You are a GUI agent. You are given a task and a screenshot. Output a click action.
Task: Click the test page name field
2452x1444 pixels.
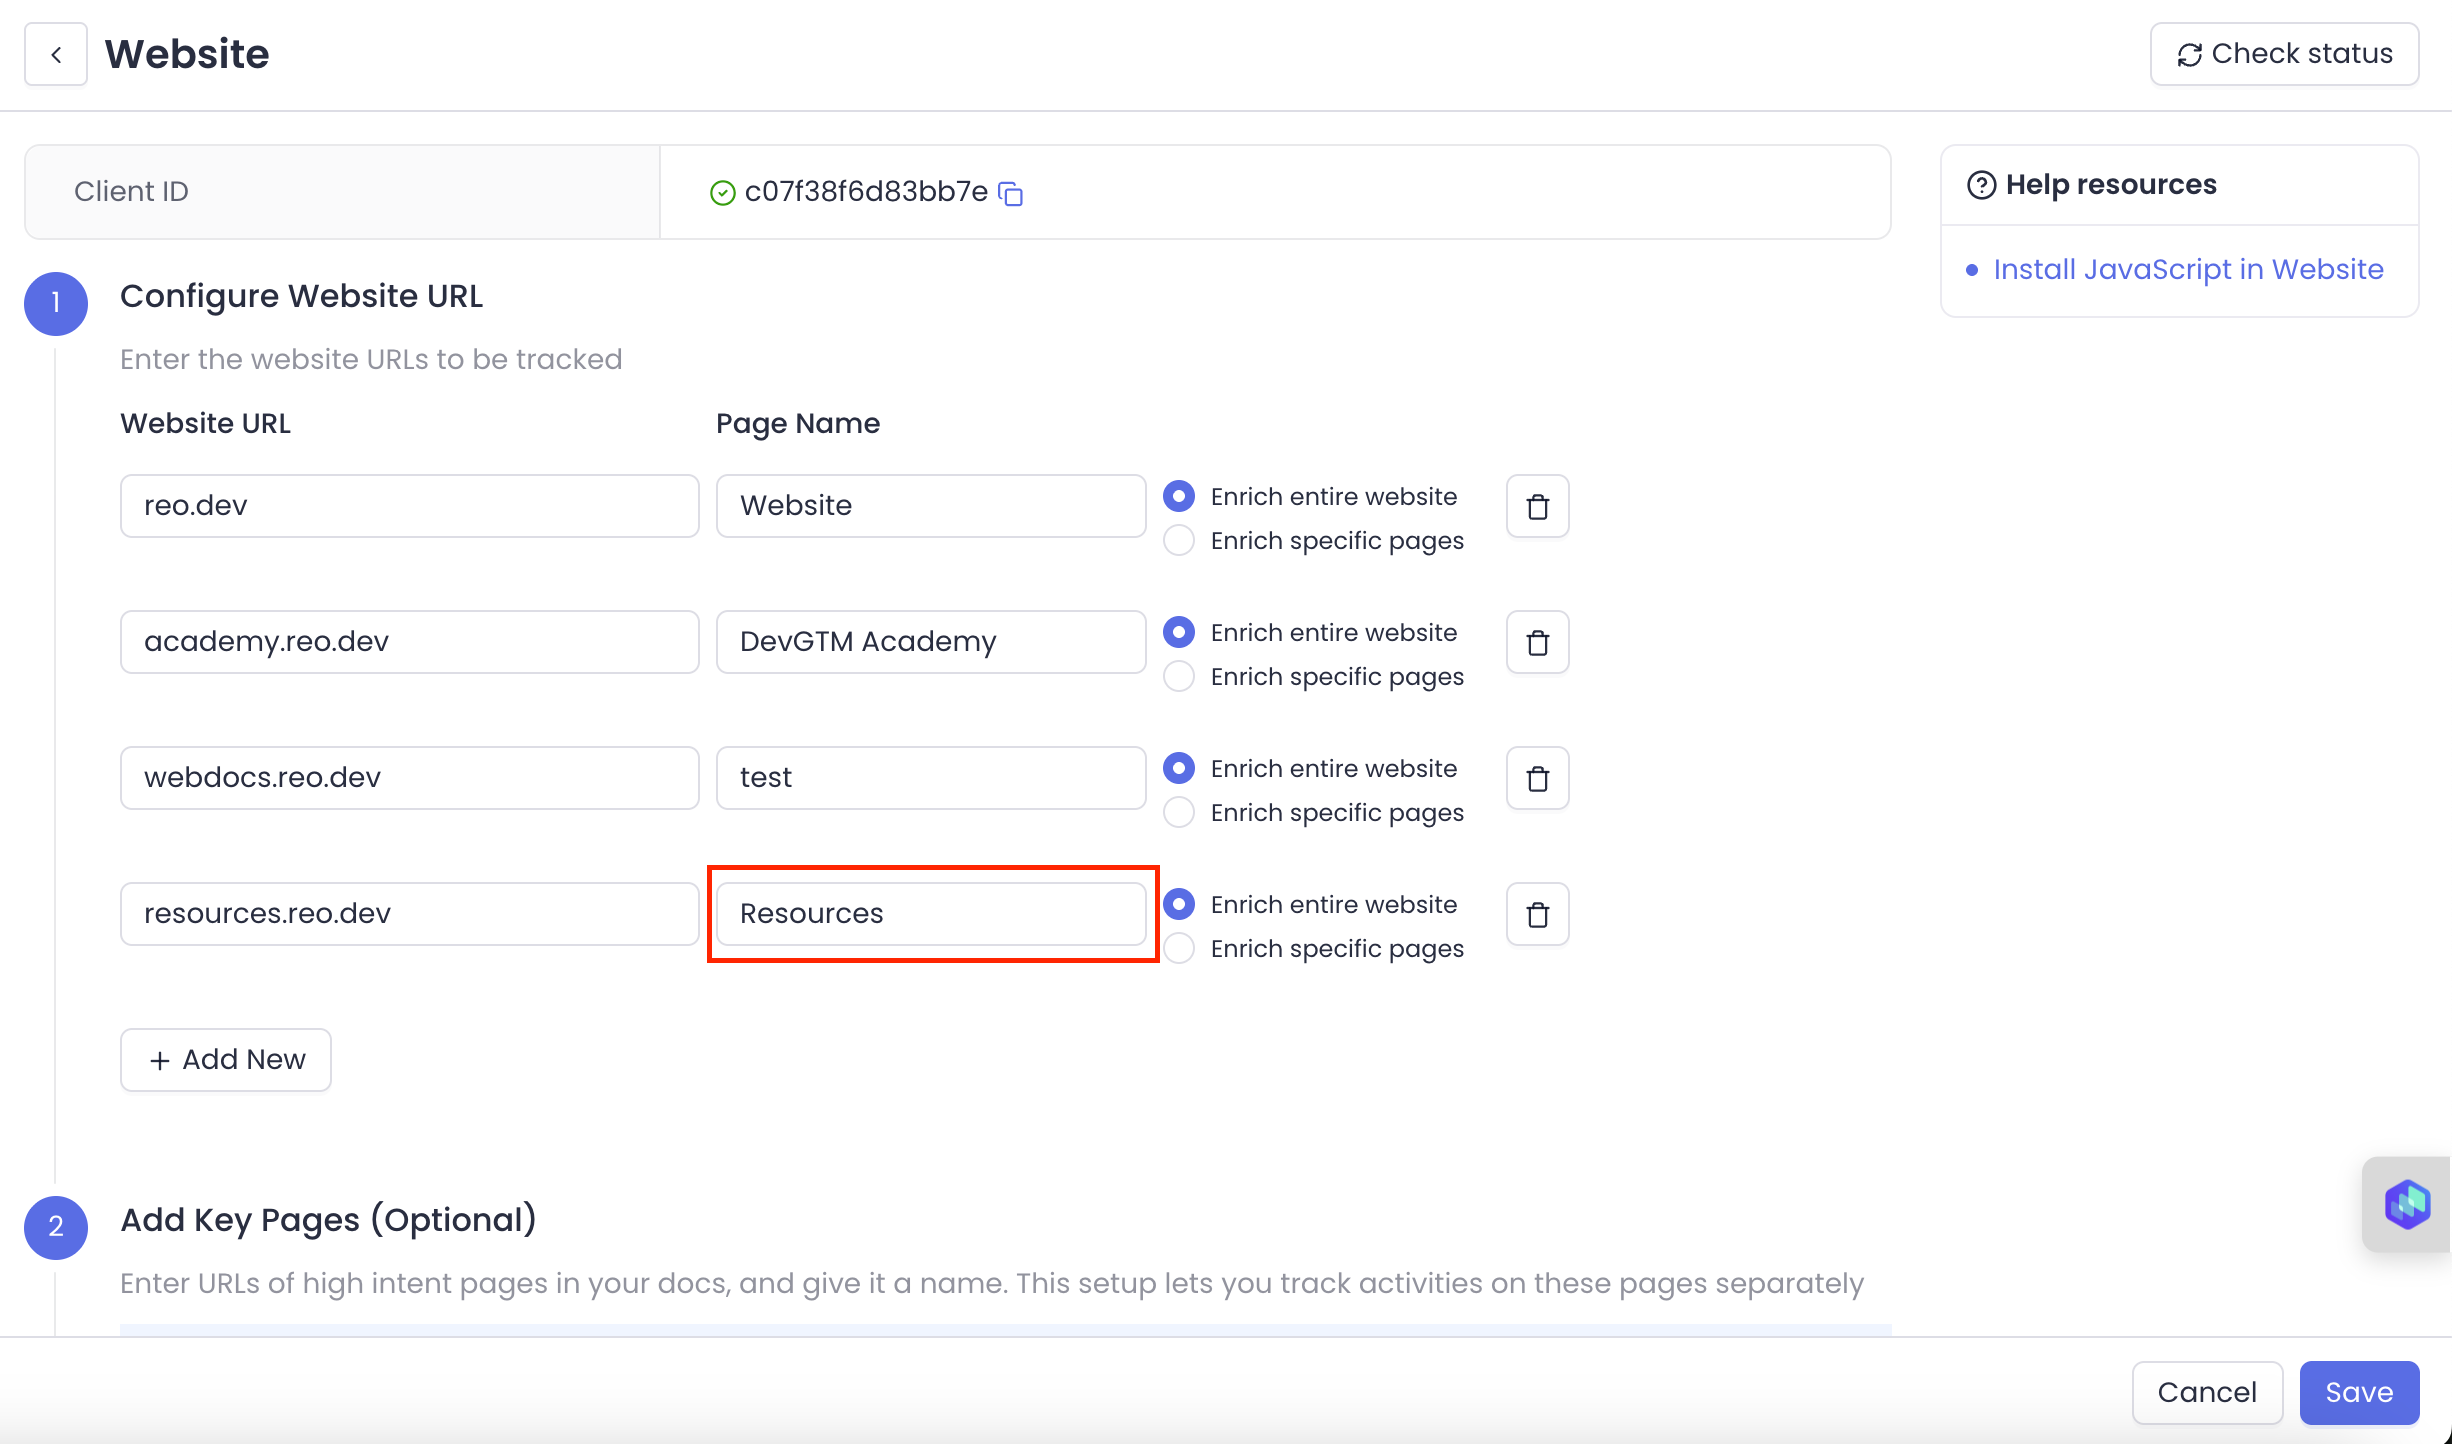[x=931, y=778]
